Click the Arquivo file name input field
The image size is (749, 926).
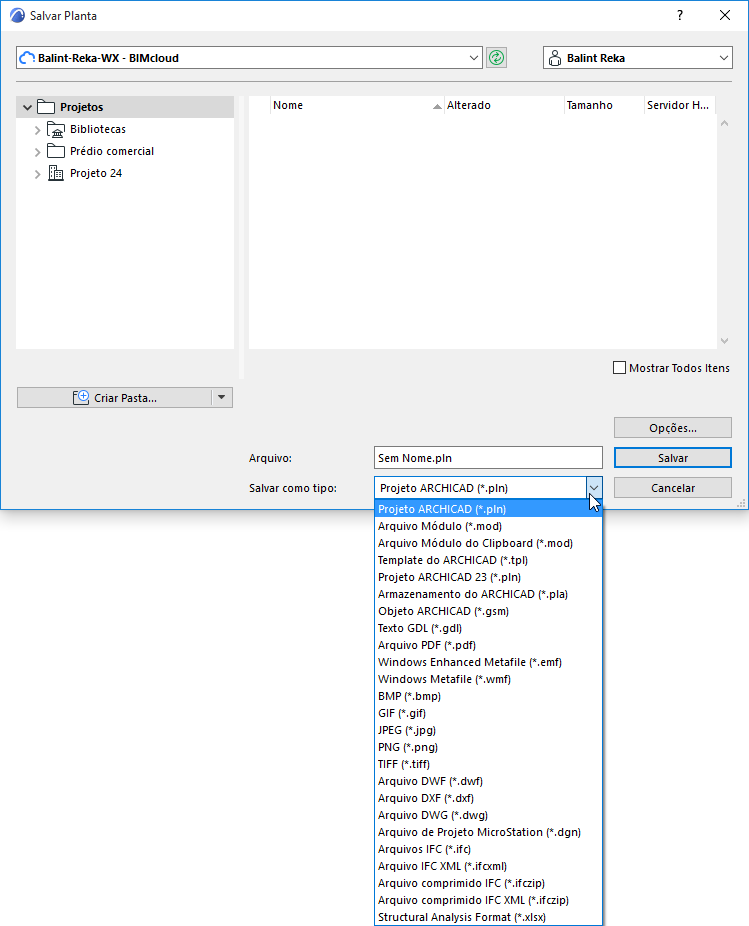(x=488, y=458)
